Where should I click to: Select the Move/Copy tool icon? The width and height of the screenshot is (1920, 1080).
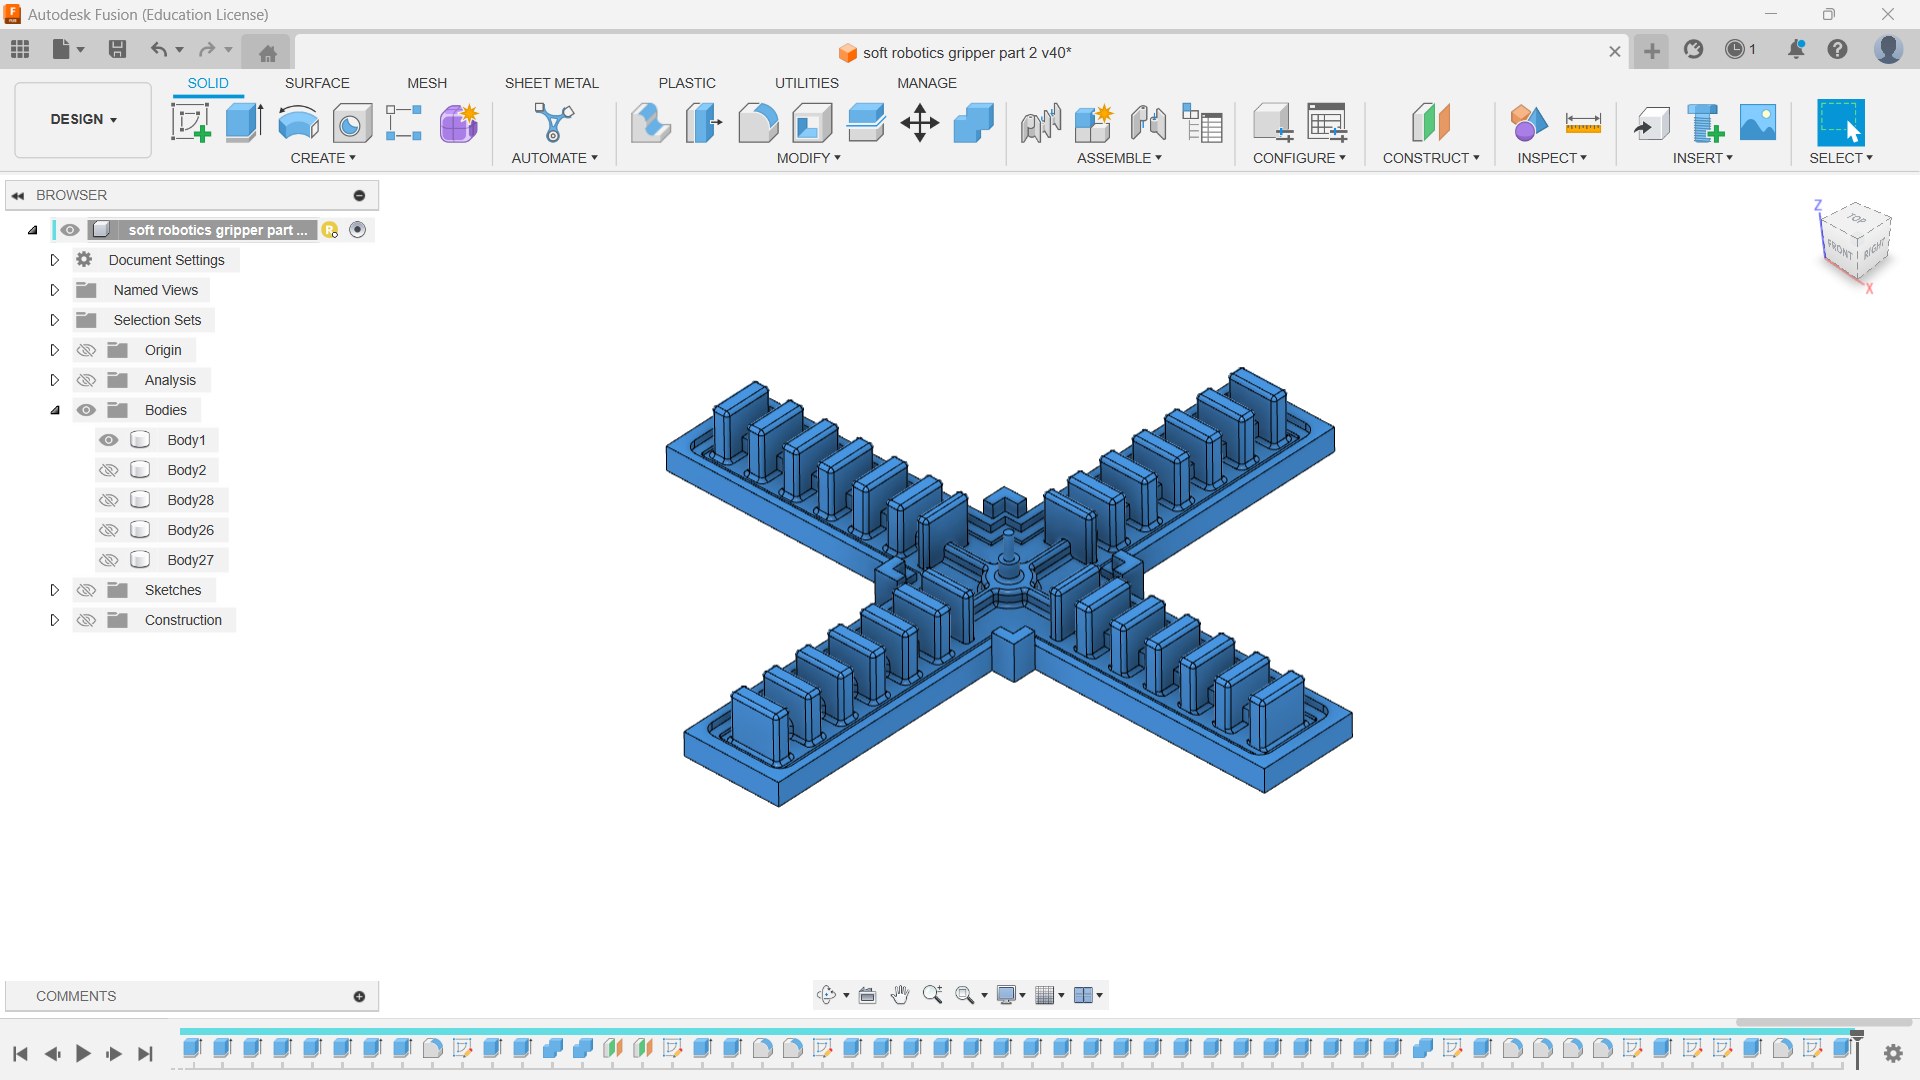919,123
